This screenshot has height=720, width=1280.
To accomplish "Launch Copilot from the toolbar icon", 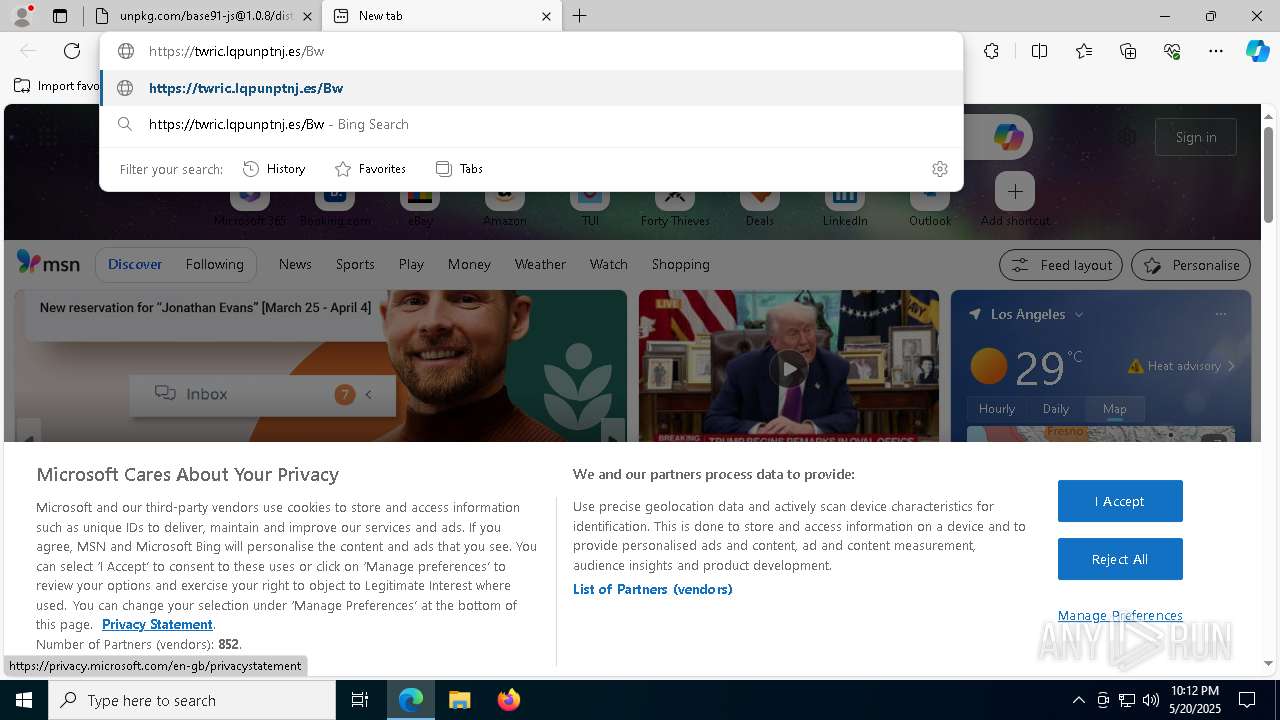I will 1257,51.
